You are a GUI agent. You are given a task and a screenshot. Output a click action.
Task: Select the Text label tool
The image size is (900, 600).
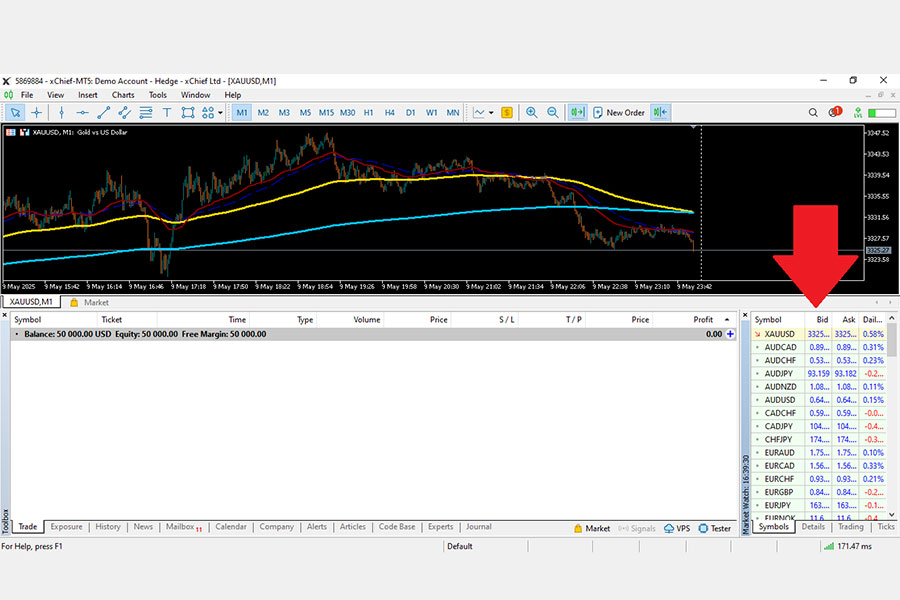[x=167, y=113]
